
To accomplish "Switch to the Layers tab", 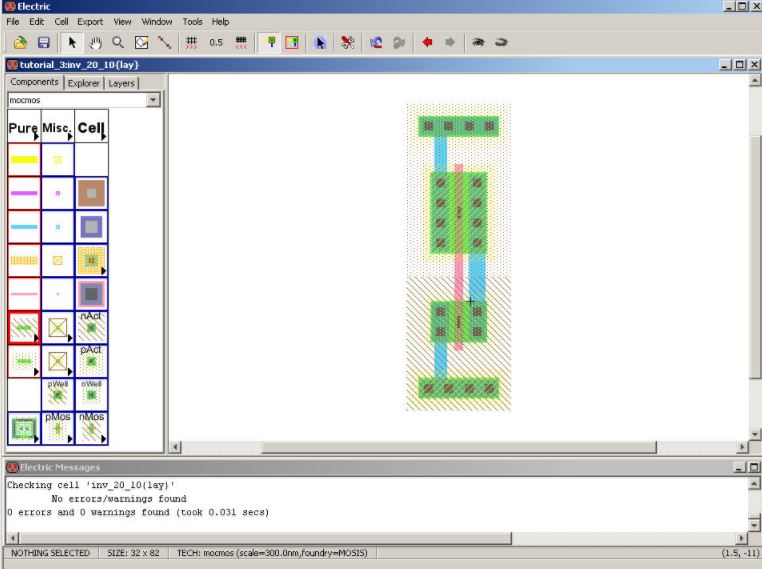I will click(121, 83).
